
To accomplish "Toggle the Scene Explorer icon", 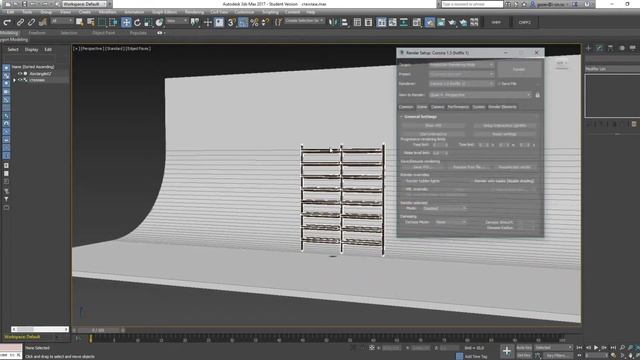I will (x=358, y=22).
